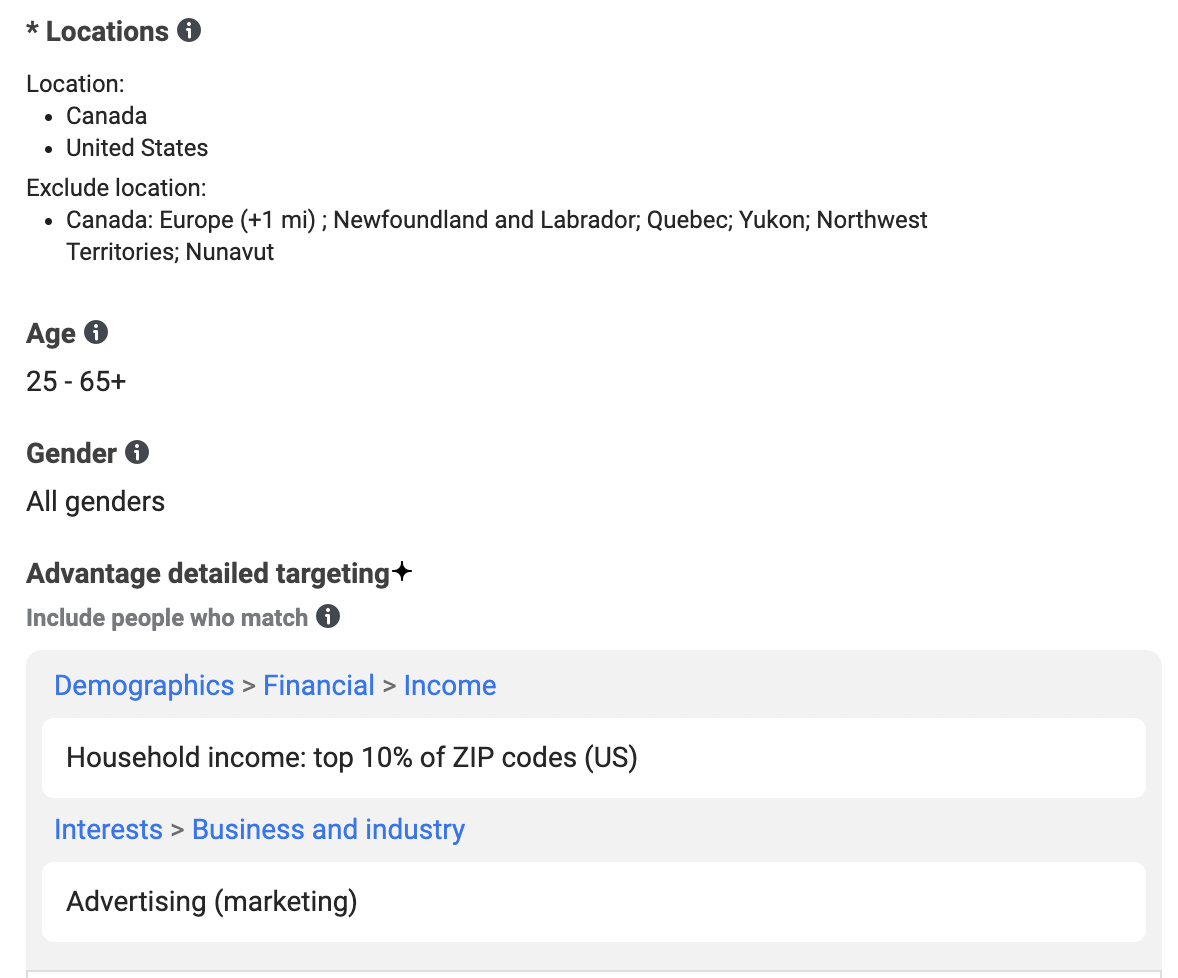This screenshot has width=1178, height=978.
Task: Click the excluded Canada regions entry
Action: click(x=497, y=236)
